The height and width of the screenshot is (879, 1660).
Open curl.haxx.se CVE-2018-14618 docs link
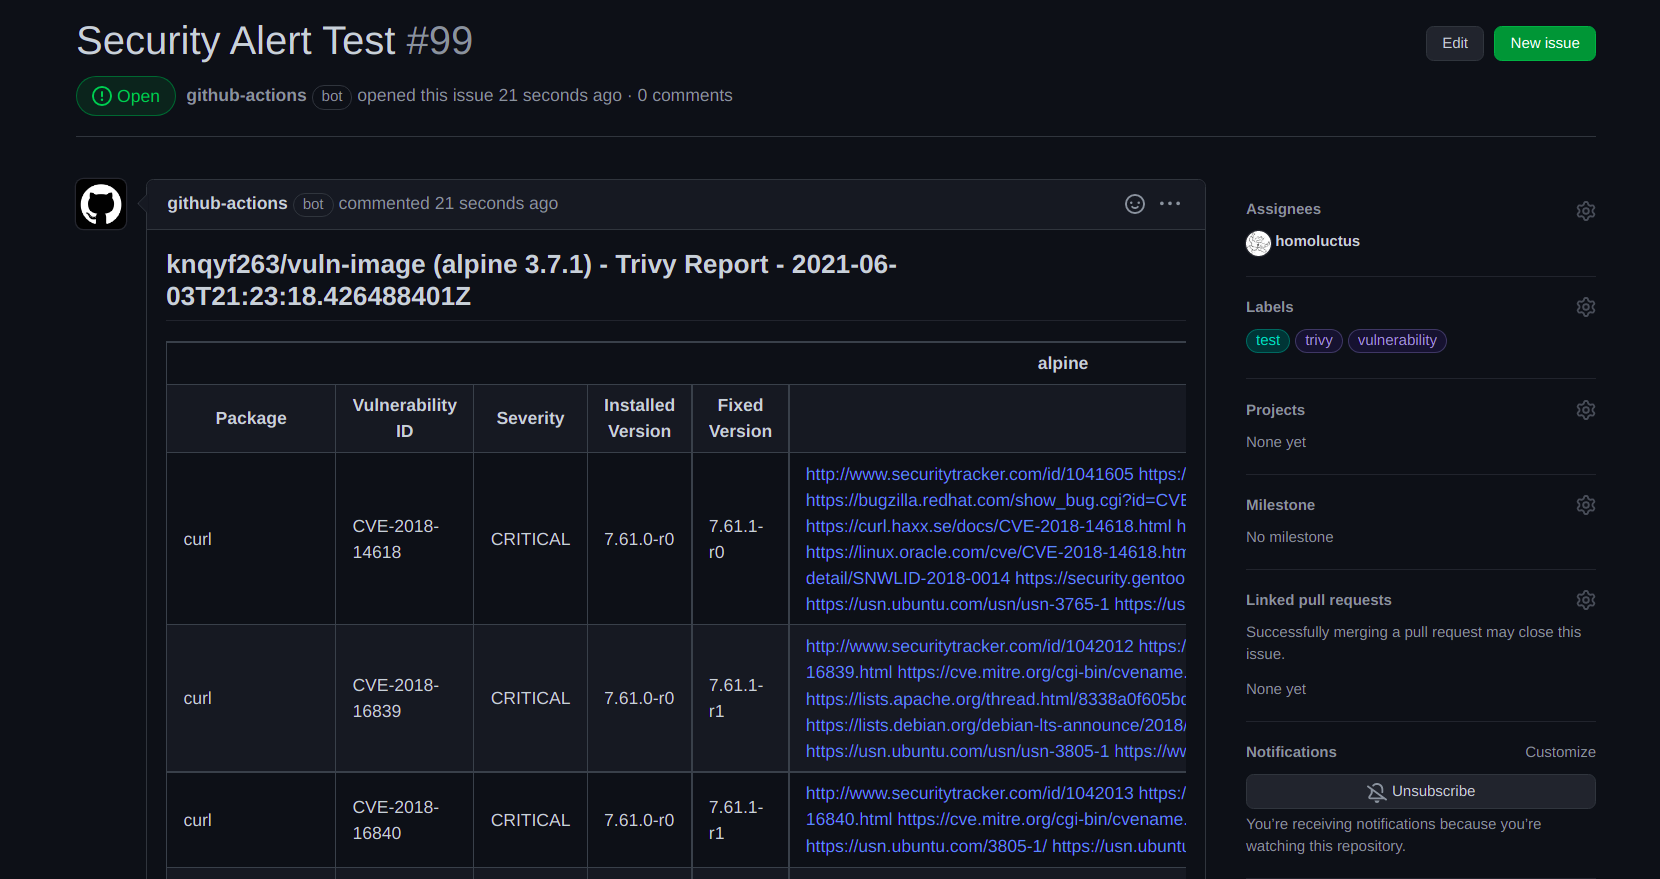click(989, 526)
